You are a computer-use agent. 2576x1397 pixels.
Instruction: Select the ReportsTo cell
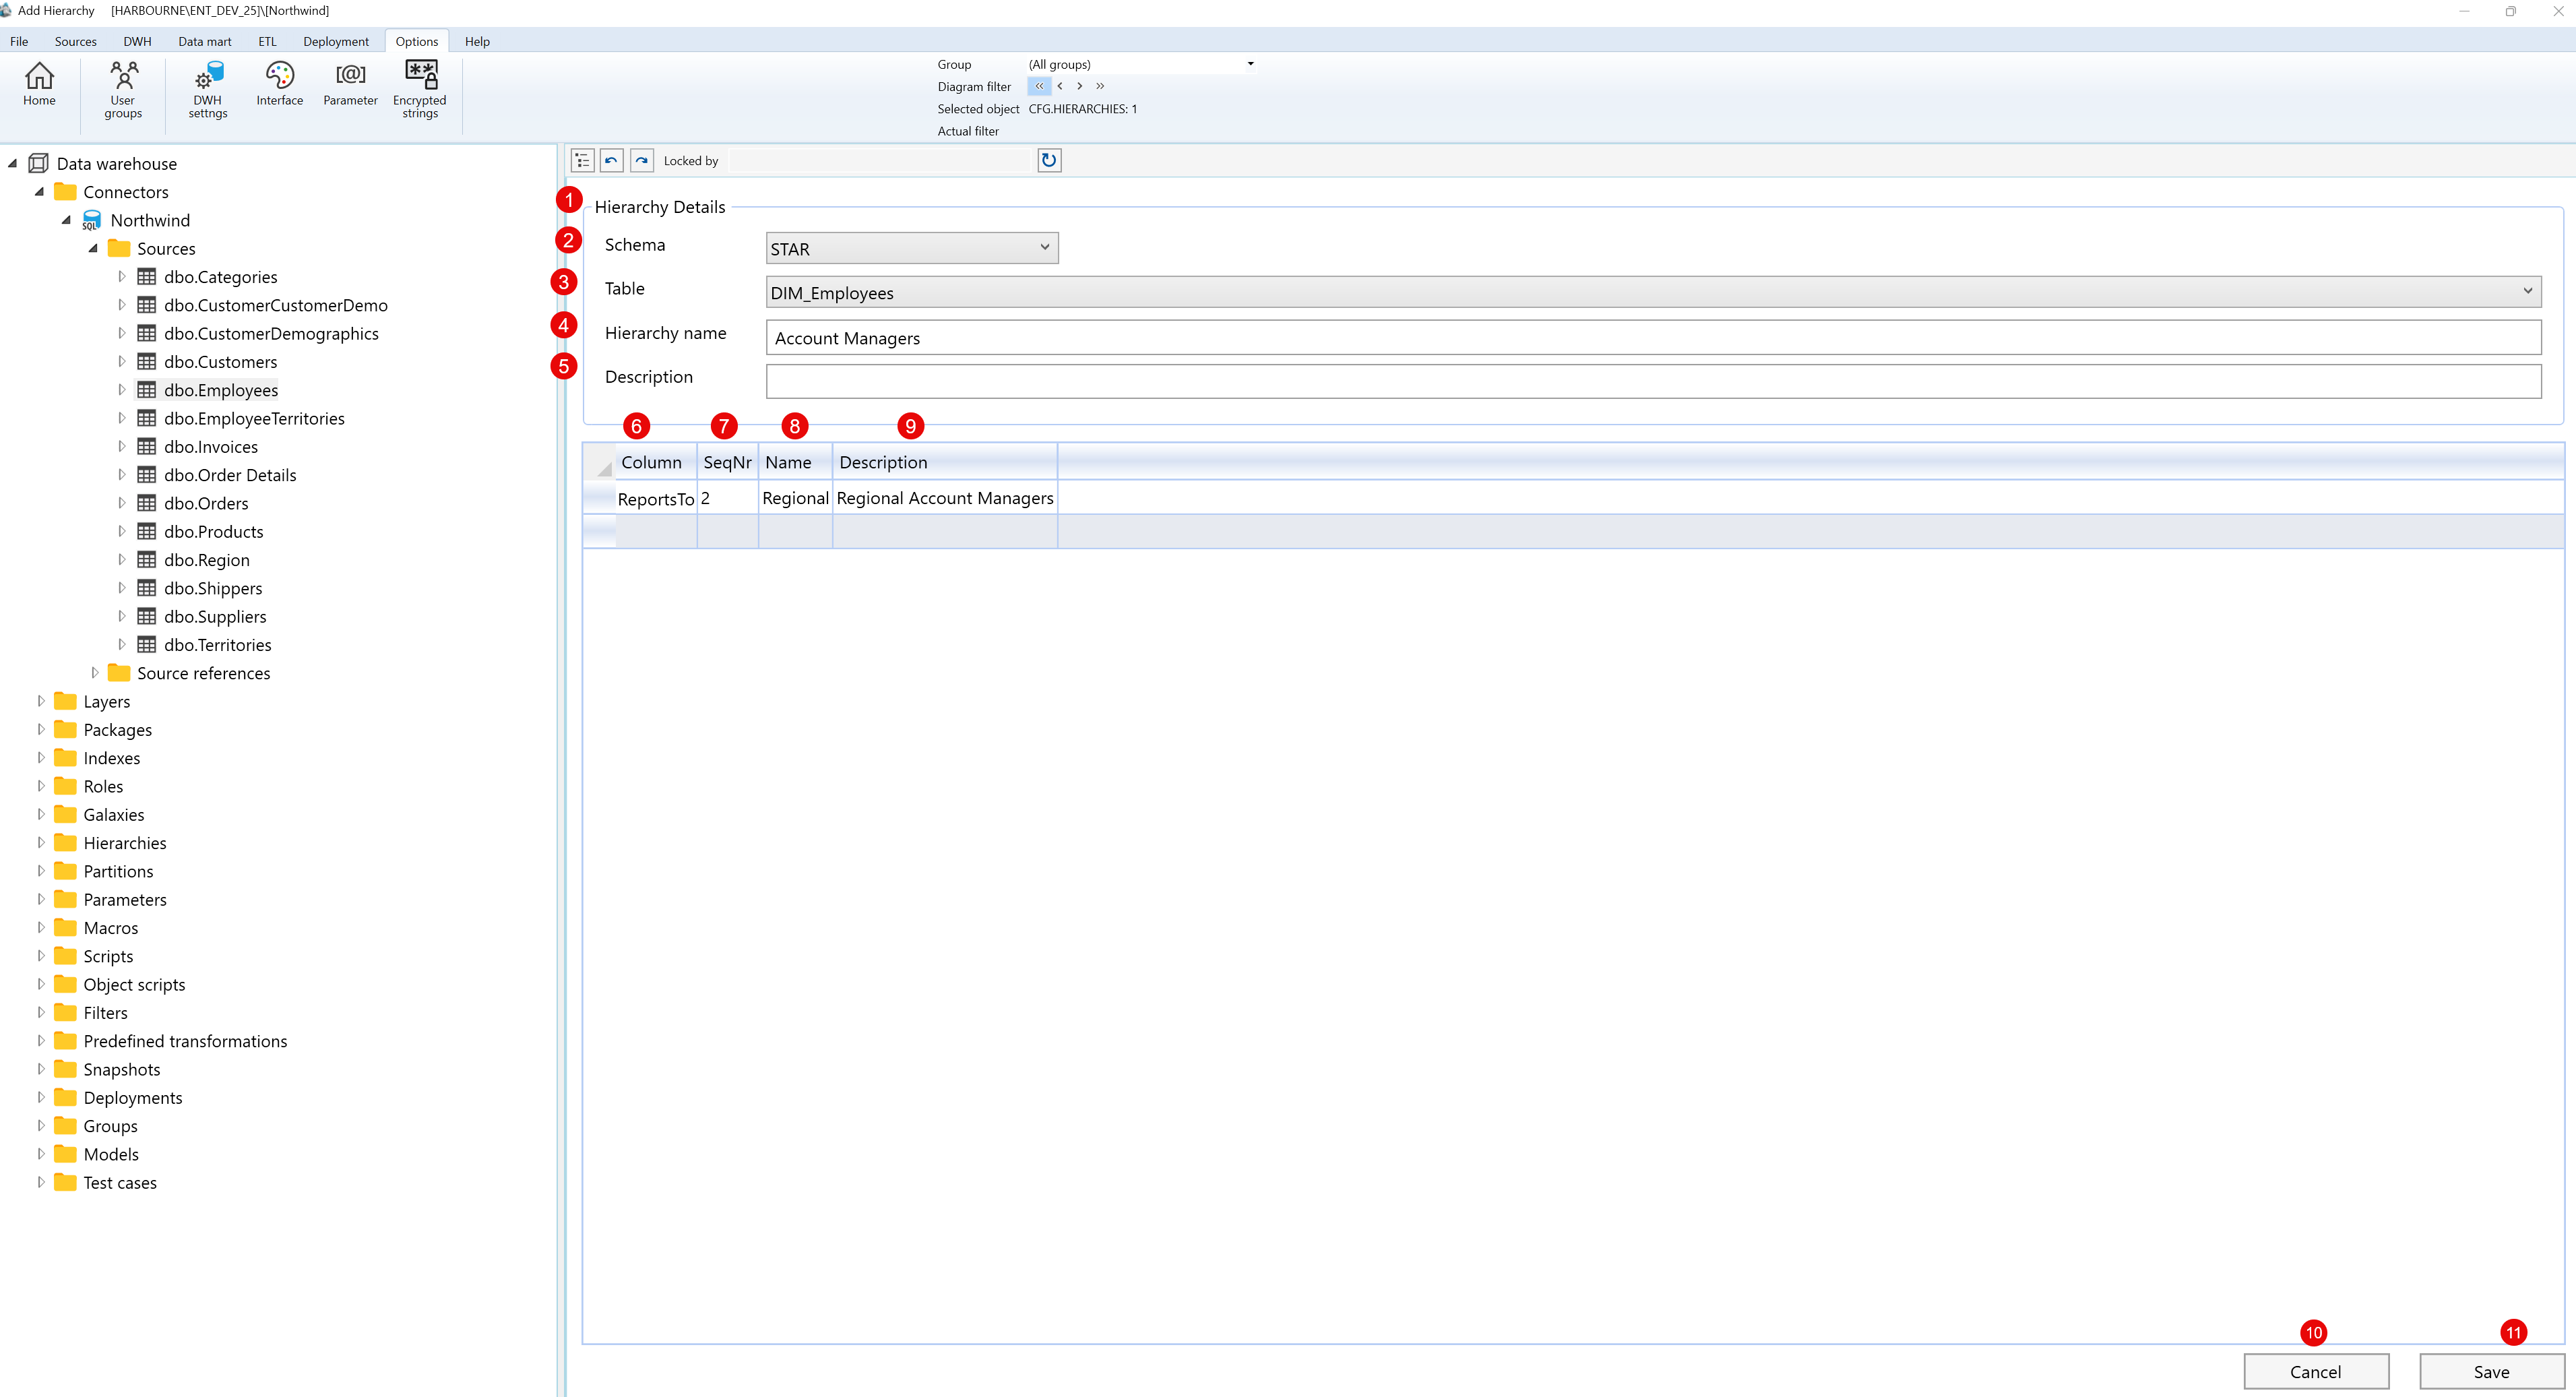[656, 498]
